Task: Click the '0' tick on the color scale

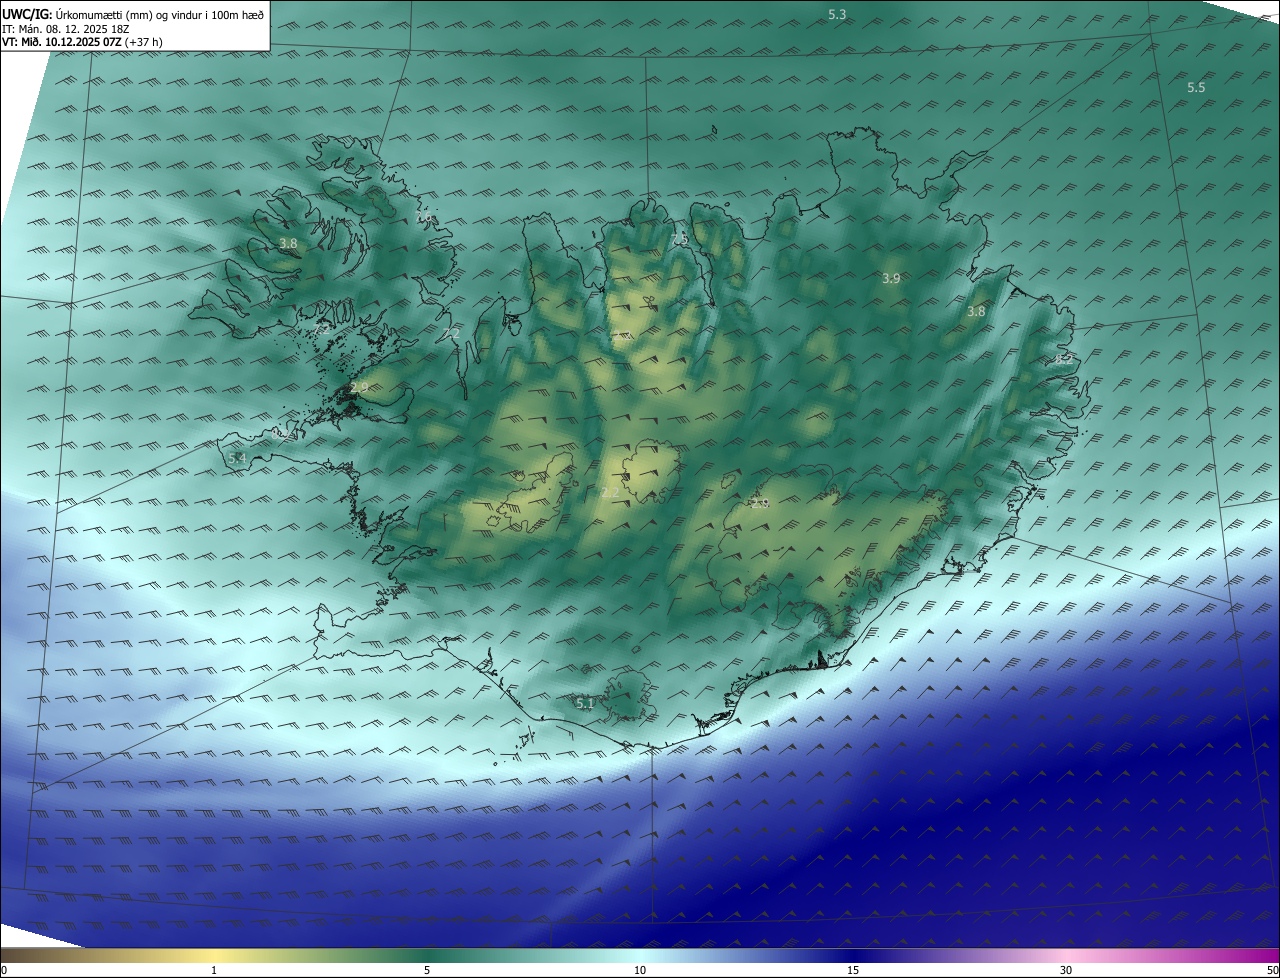Action: pyautogui.click(x=3, y=971)
